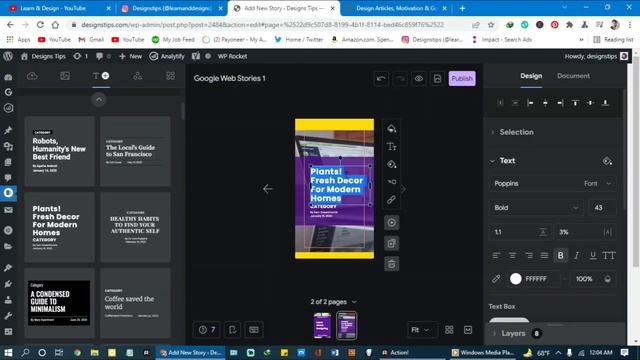This screenshot has width=640, height=360.
Task: Open the third-party media tab icon
Action: (65, 76)
